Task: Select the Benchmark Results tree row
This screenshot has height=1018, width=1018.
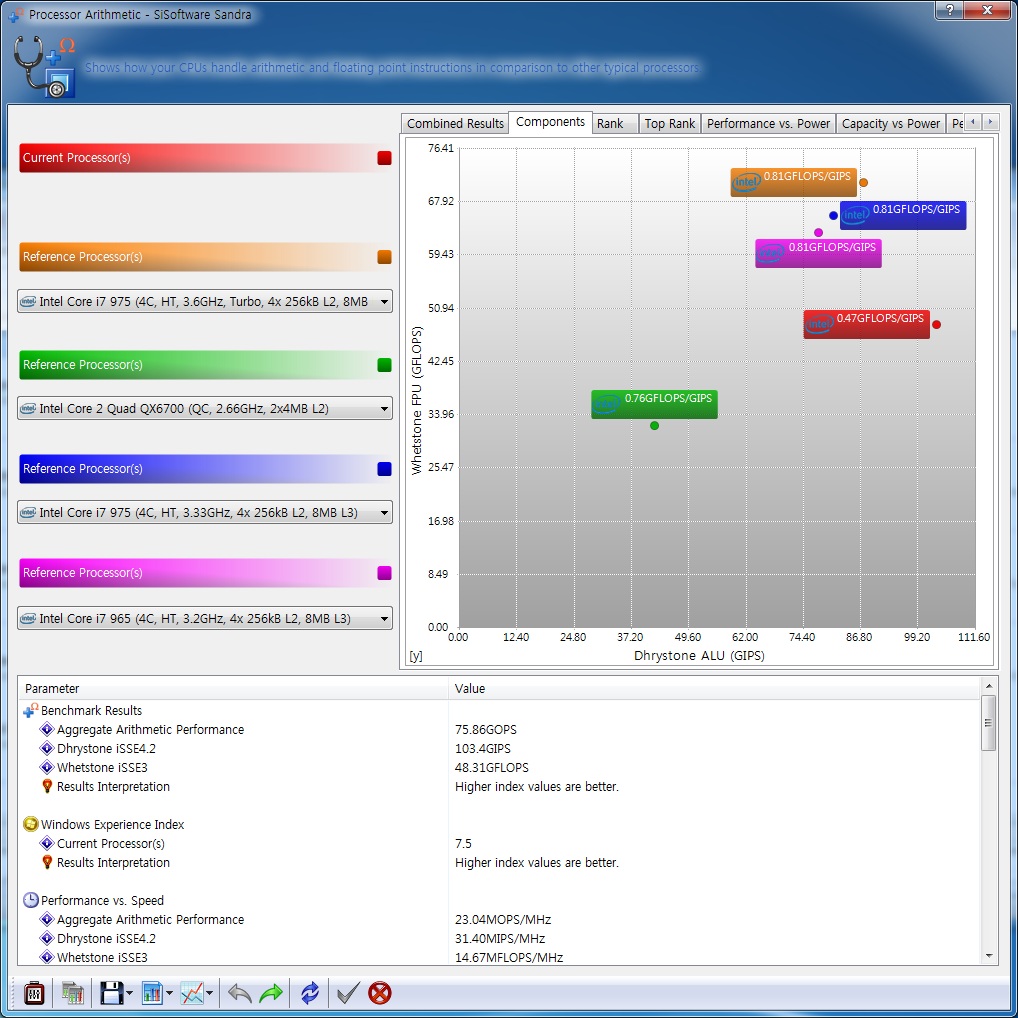Action: click(x=91, y=710)
